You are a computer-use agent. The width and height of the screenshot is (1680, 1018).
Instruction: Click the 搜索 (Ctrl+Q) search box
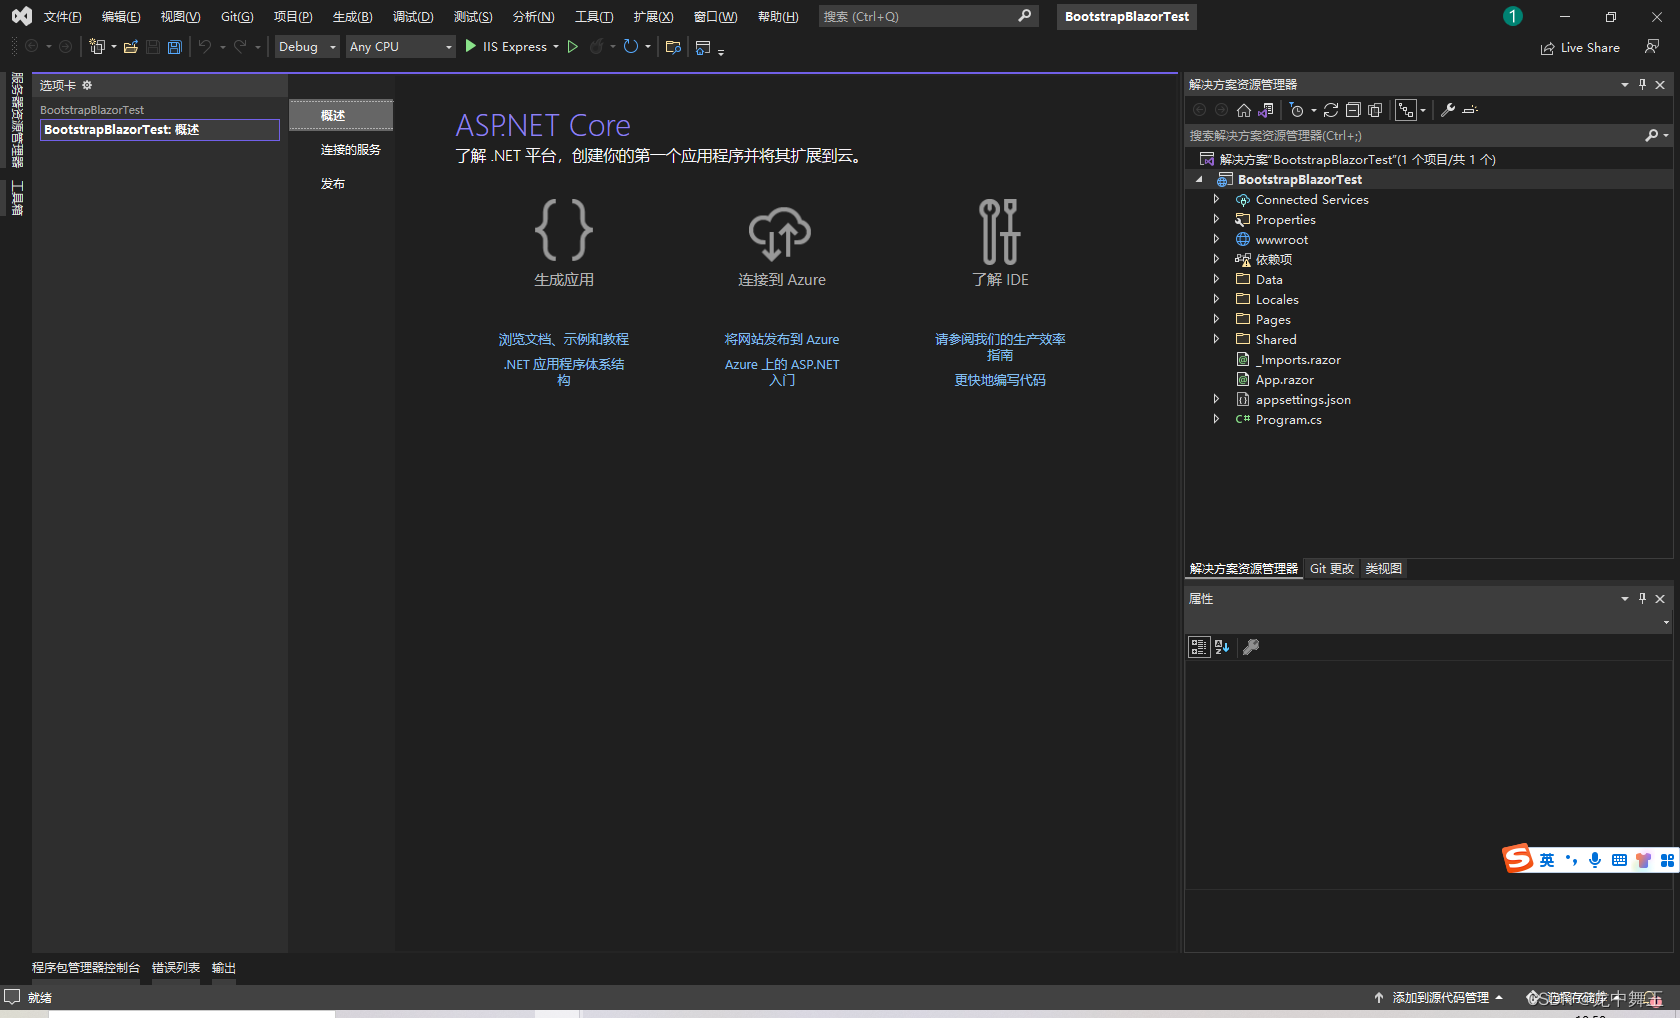(x=928, y=16)
